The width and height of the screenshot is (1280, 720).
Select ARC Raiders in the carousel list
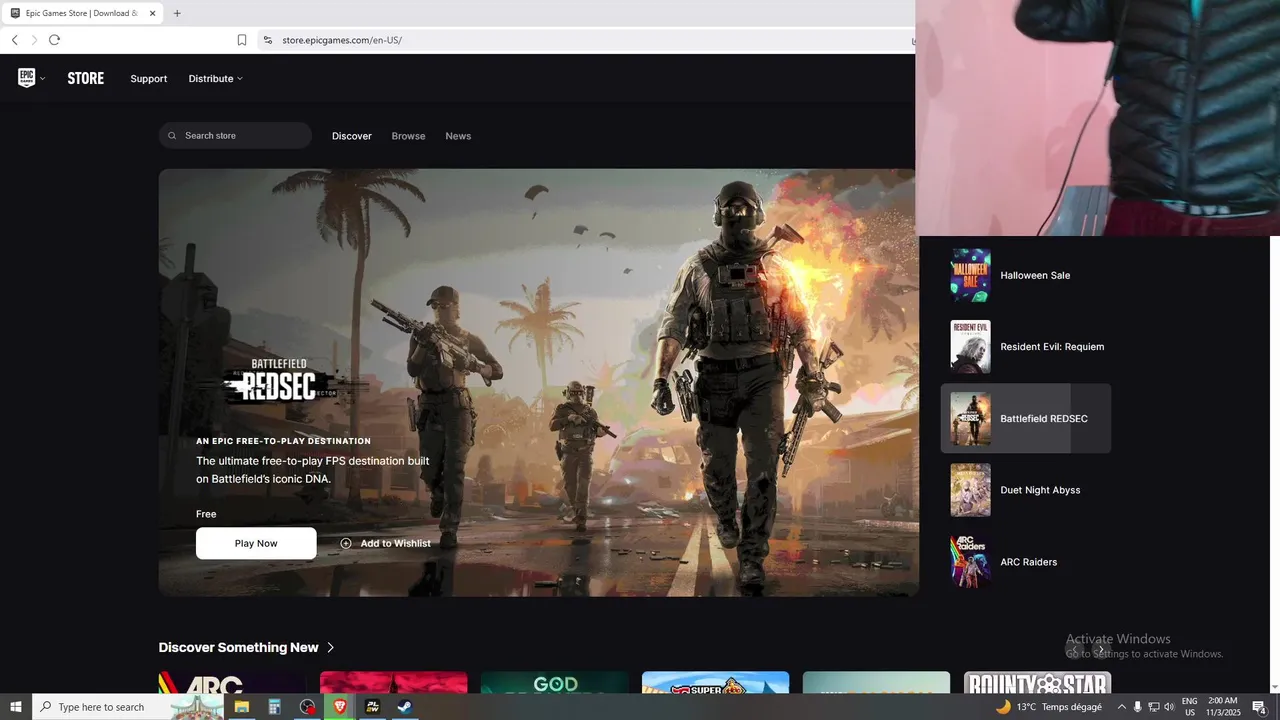pyautogui.click(x=1025, y=562)
